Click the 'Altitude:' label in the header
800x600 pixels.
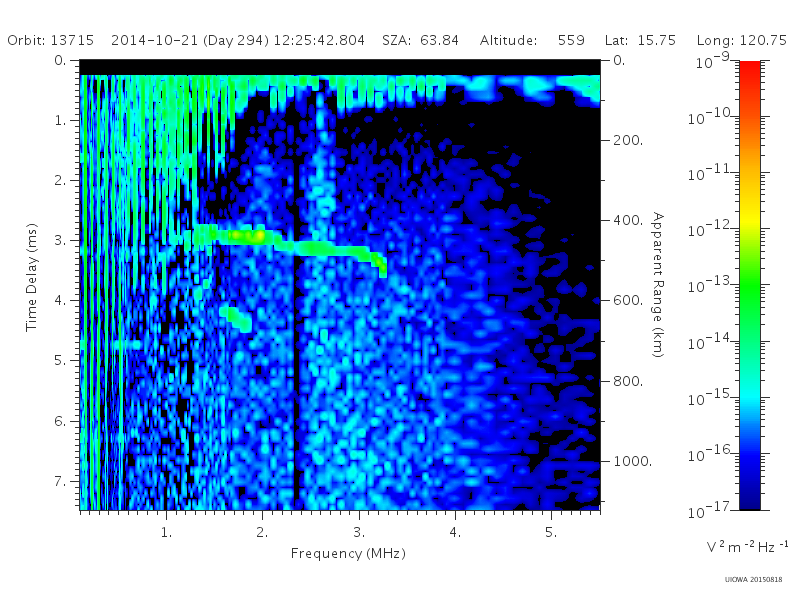click(508, 40)
